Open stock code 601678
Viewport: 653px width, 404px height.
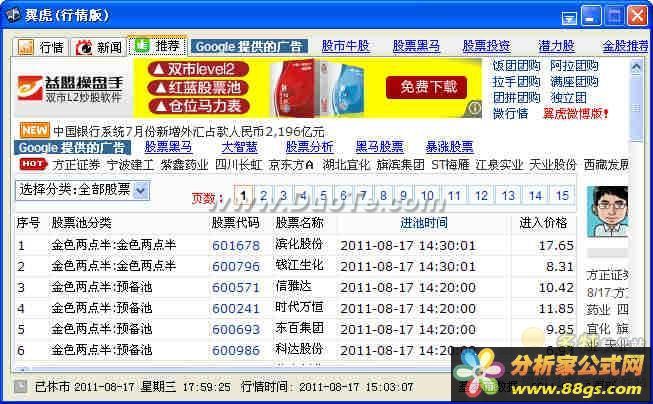pos(236,246)
